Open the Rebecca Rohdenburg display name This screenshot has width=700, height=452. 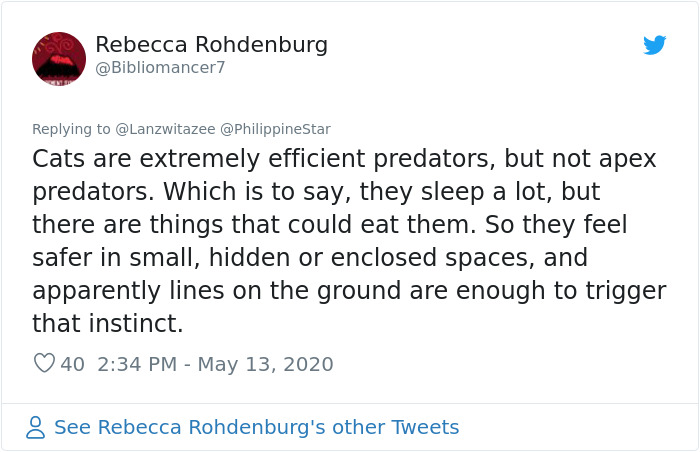(x=211, y=45)
